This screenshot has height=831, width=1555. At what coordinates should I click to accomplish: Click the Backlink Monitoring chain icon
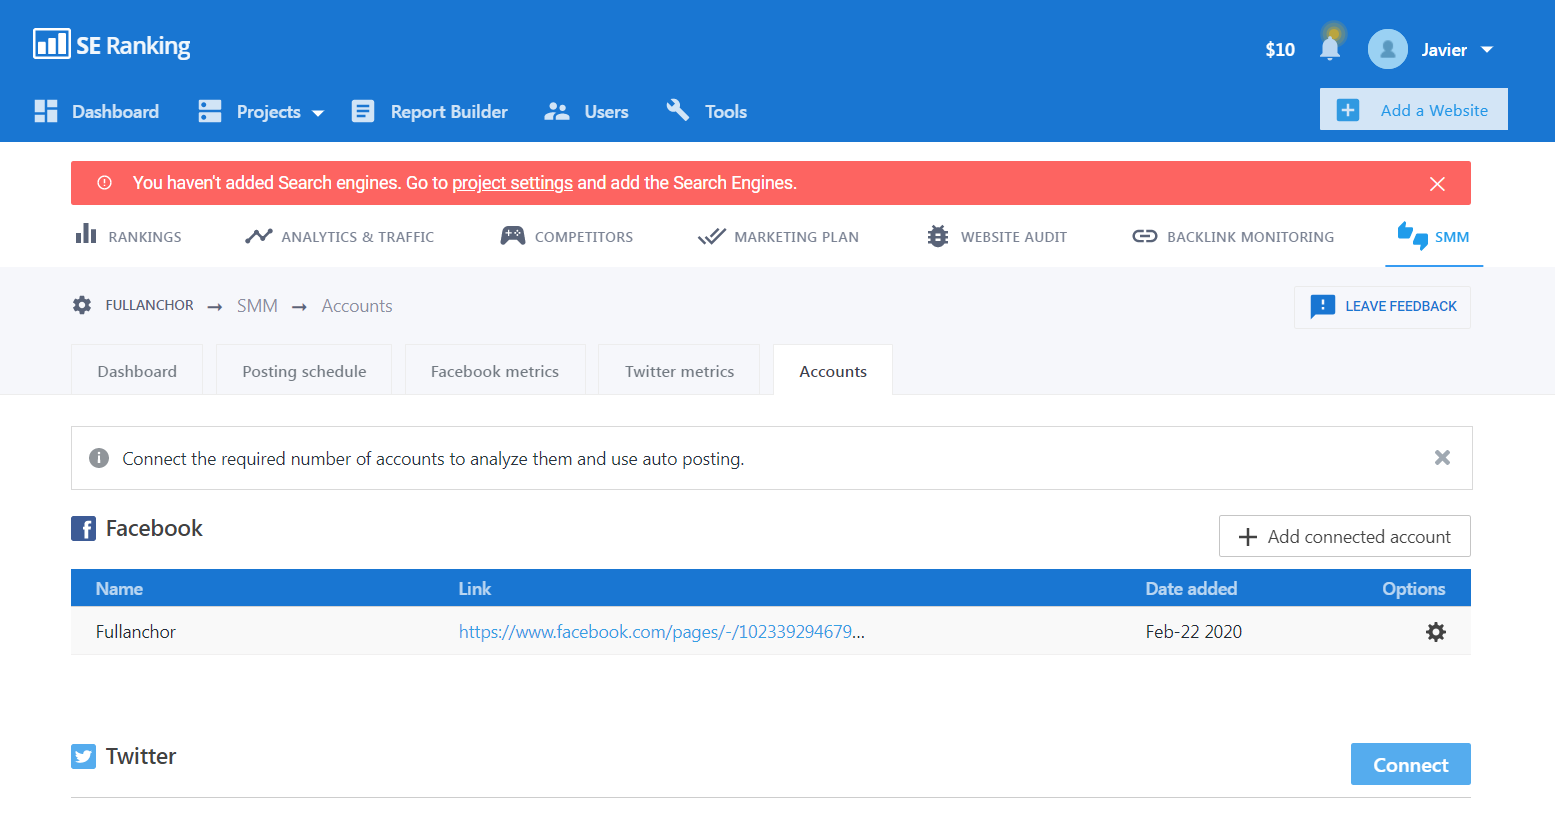click(1145, 236)
